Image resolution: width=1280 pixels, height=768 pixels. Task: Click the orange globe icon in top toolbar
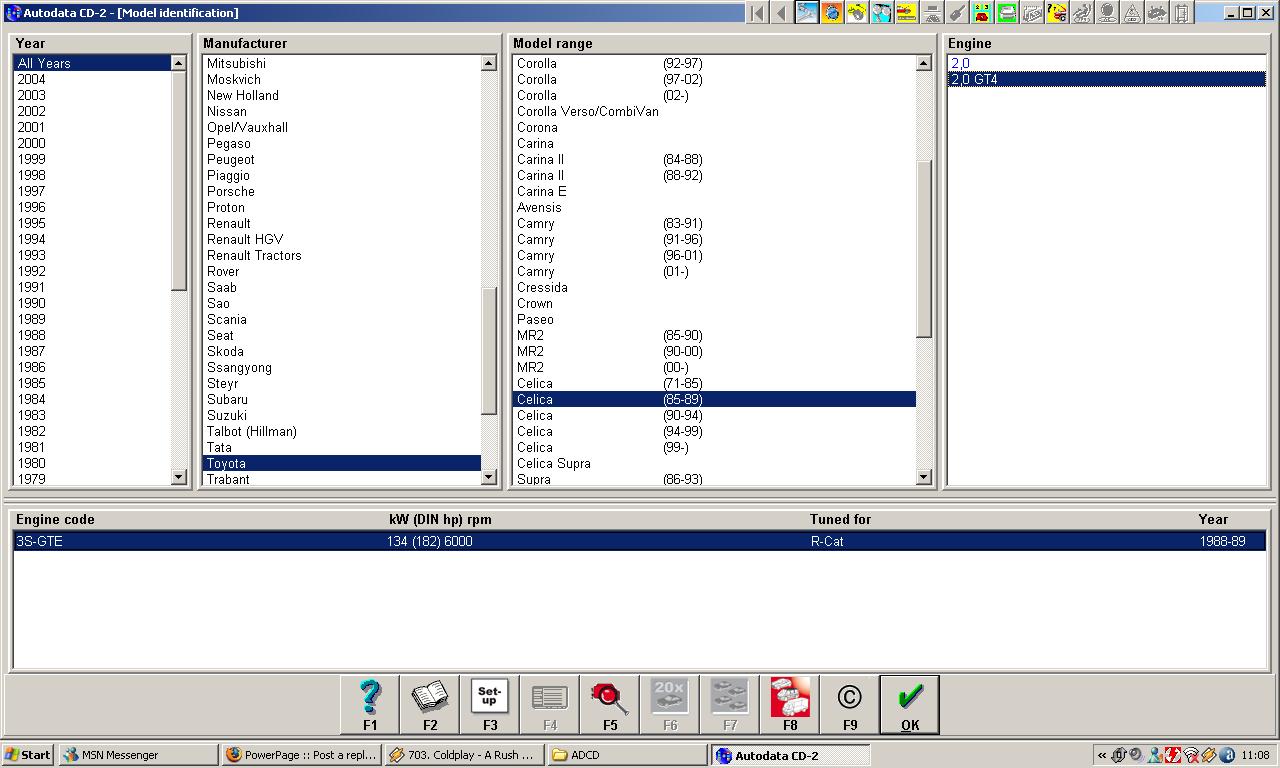tap(832, 13)
